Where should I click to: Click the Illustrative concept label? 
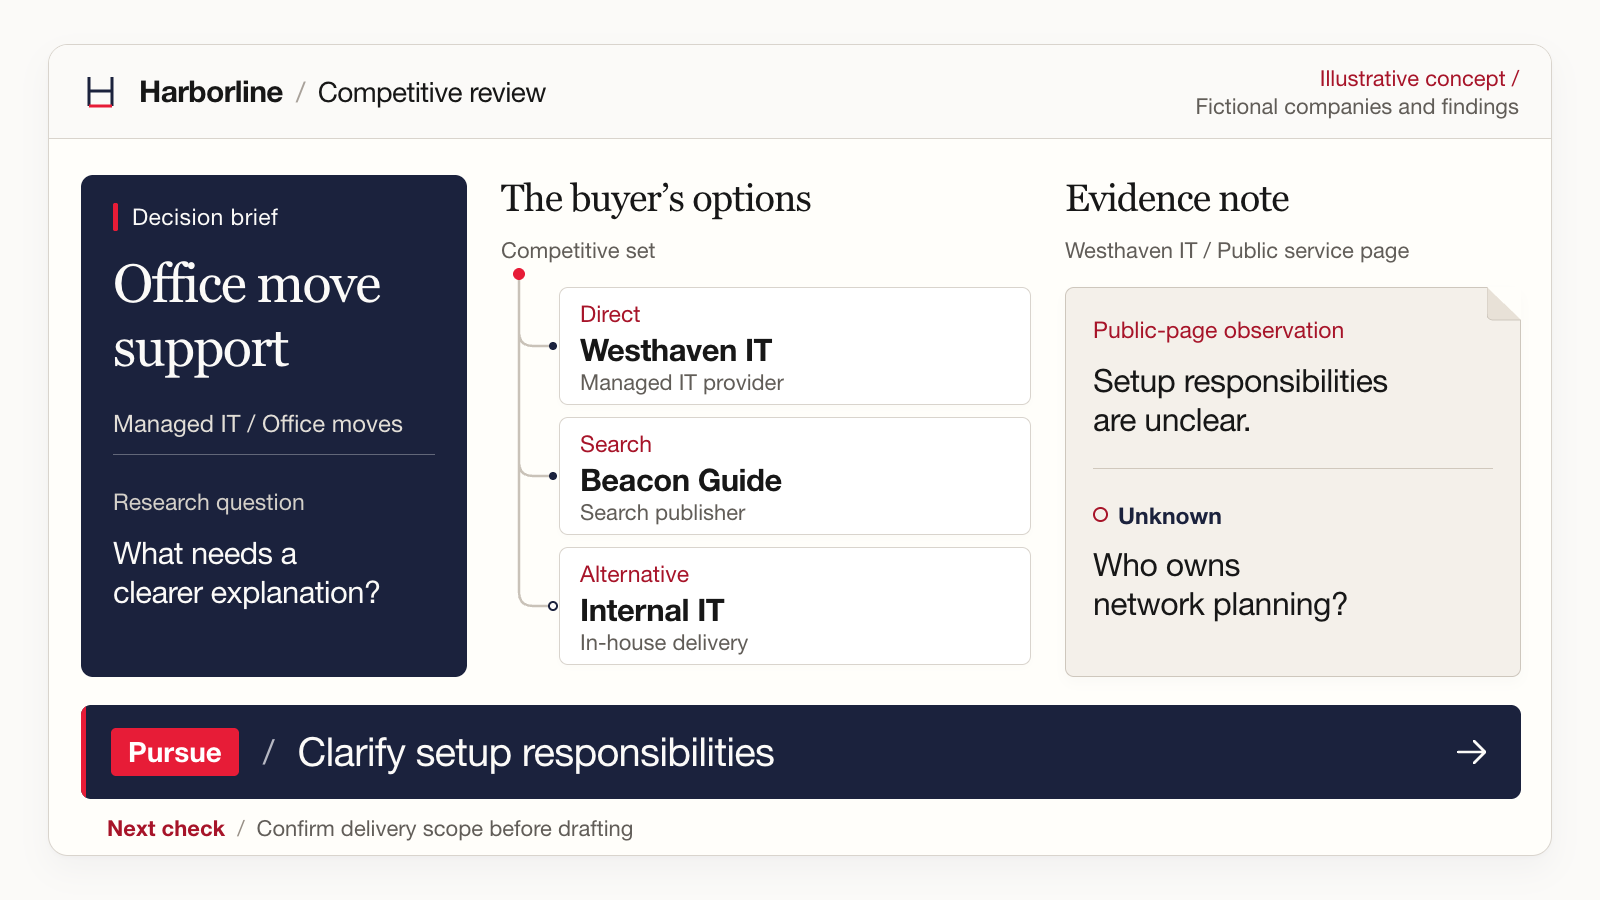[1419, 79]
